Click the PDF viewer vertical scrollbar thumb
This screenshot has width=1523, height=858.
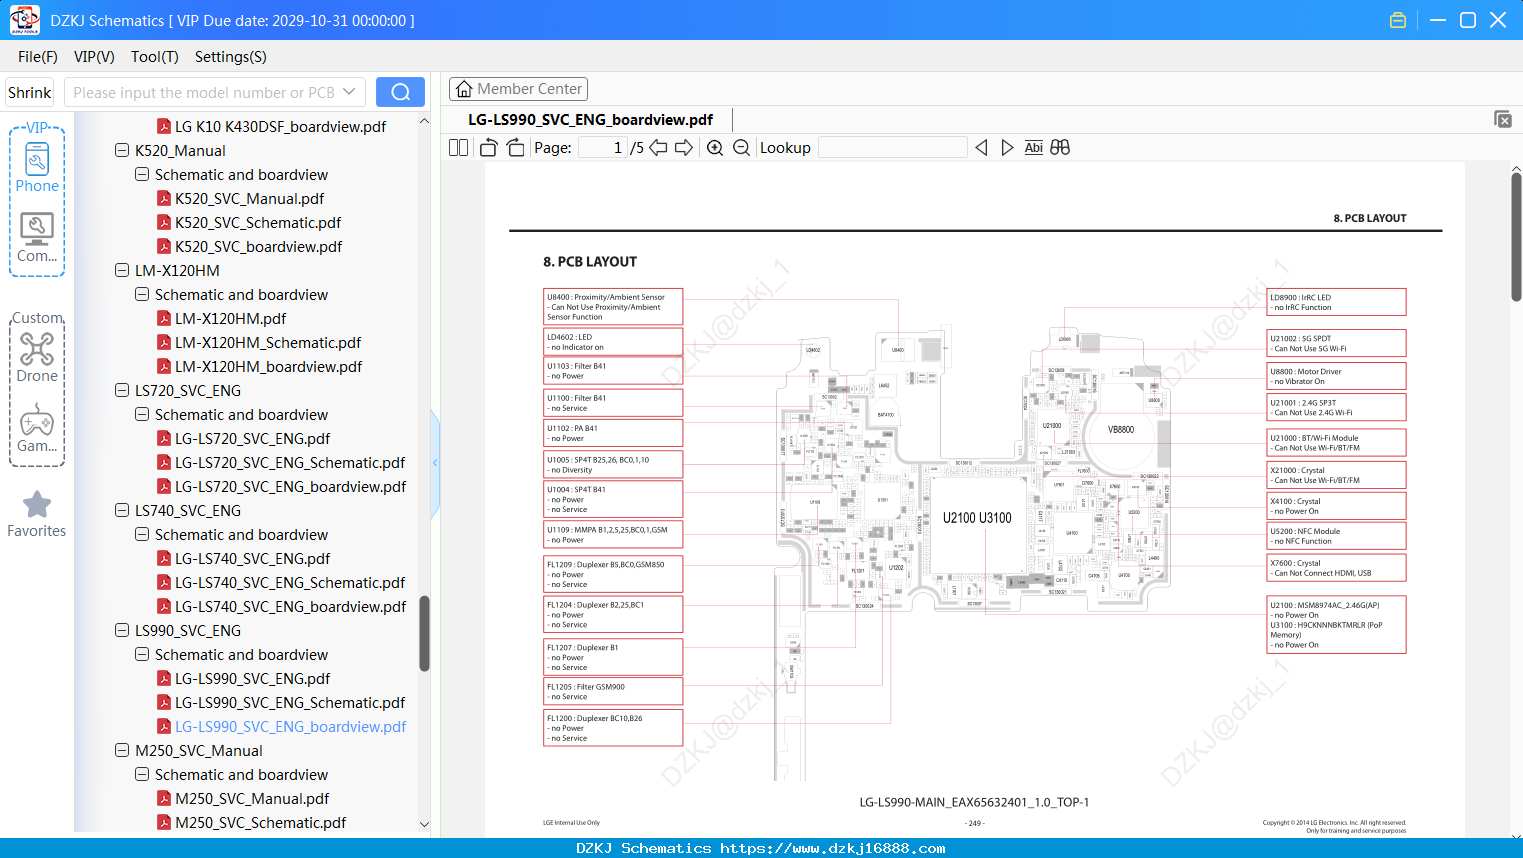tap(1516, 237)
